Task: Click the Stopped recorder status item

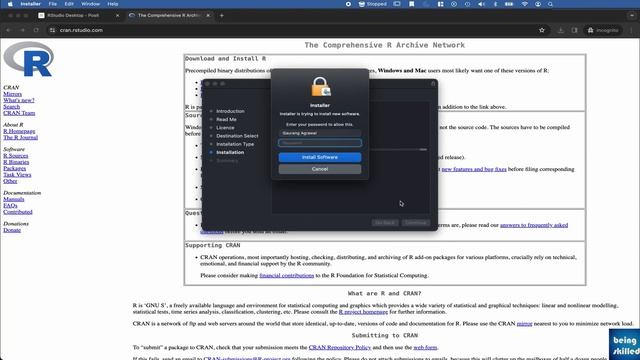Action: click(372, 4)
